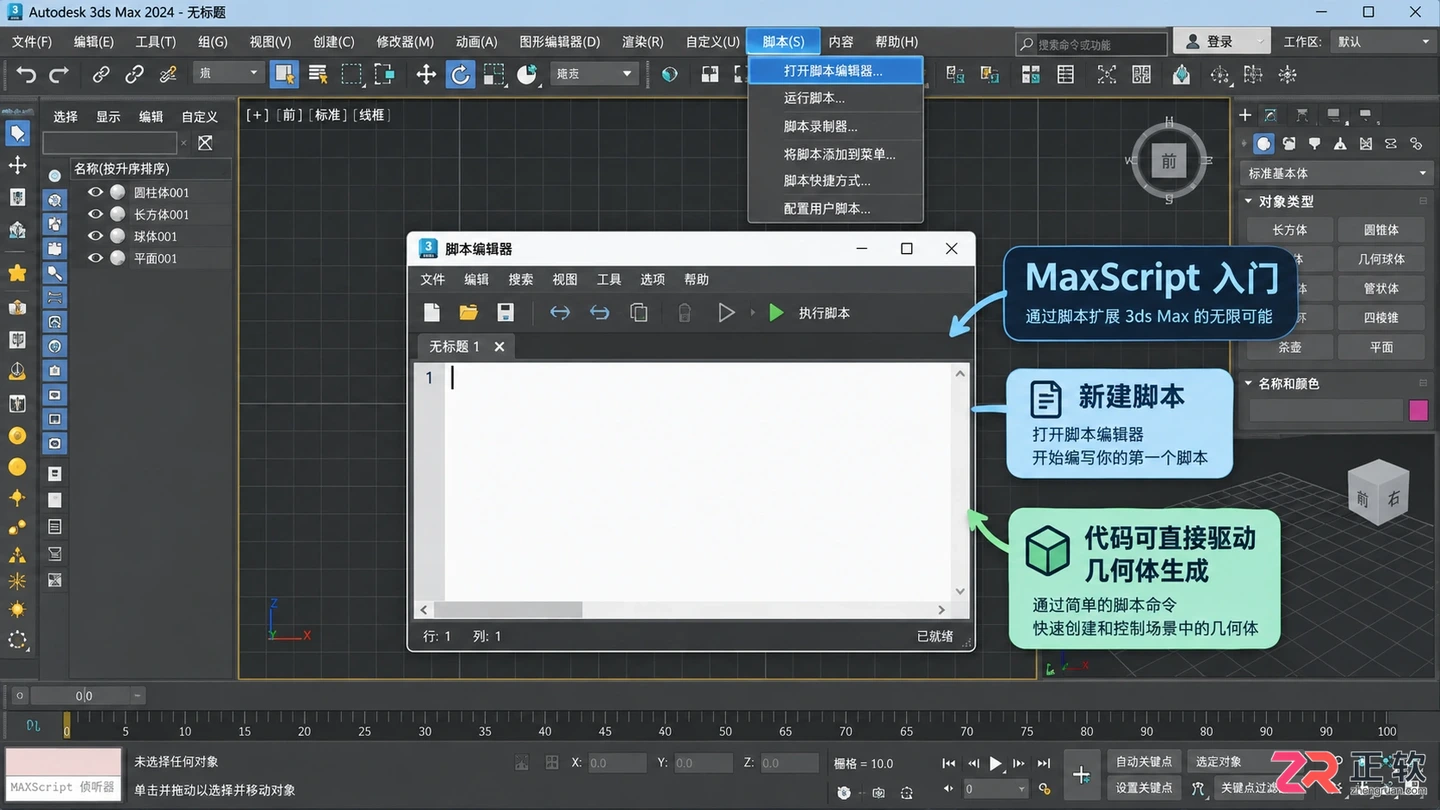
Task: Open the 工作区 默认 workspace dropdown
Action: tap(1384, 42)
